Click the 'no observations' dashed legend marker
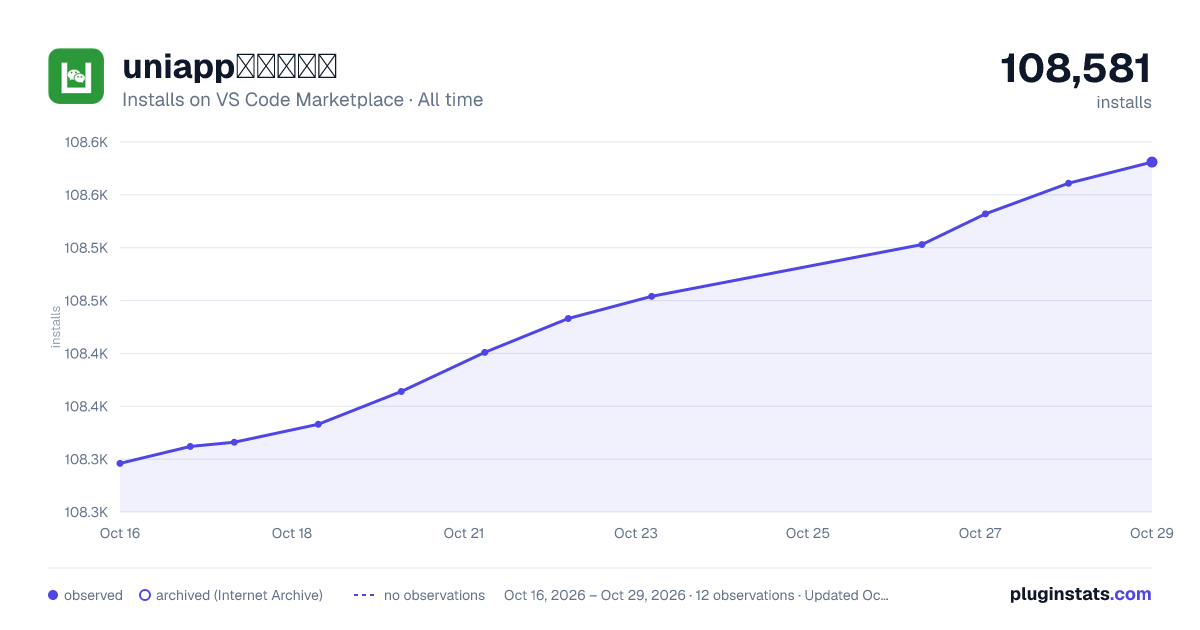The image size is (1200, 630). 364,595
